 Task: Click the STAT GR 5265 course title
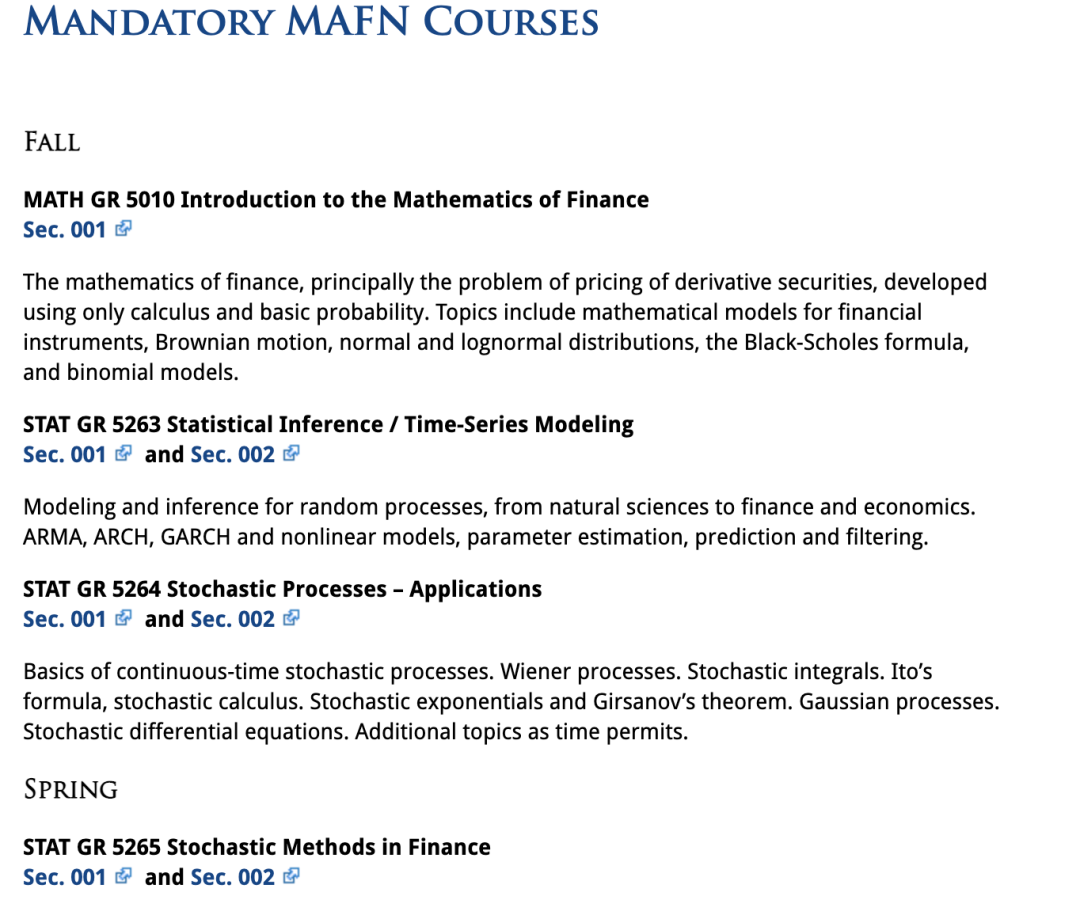pos(257,848)
